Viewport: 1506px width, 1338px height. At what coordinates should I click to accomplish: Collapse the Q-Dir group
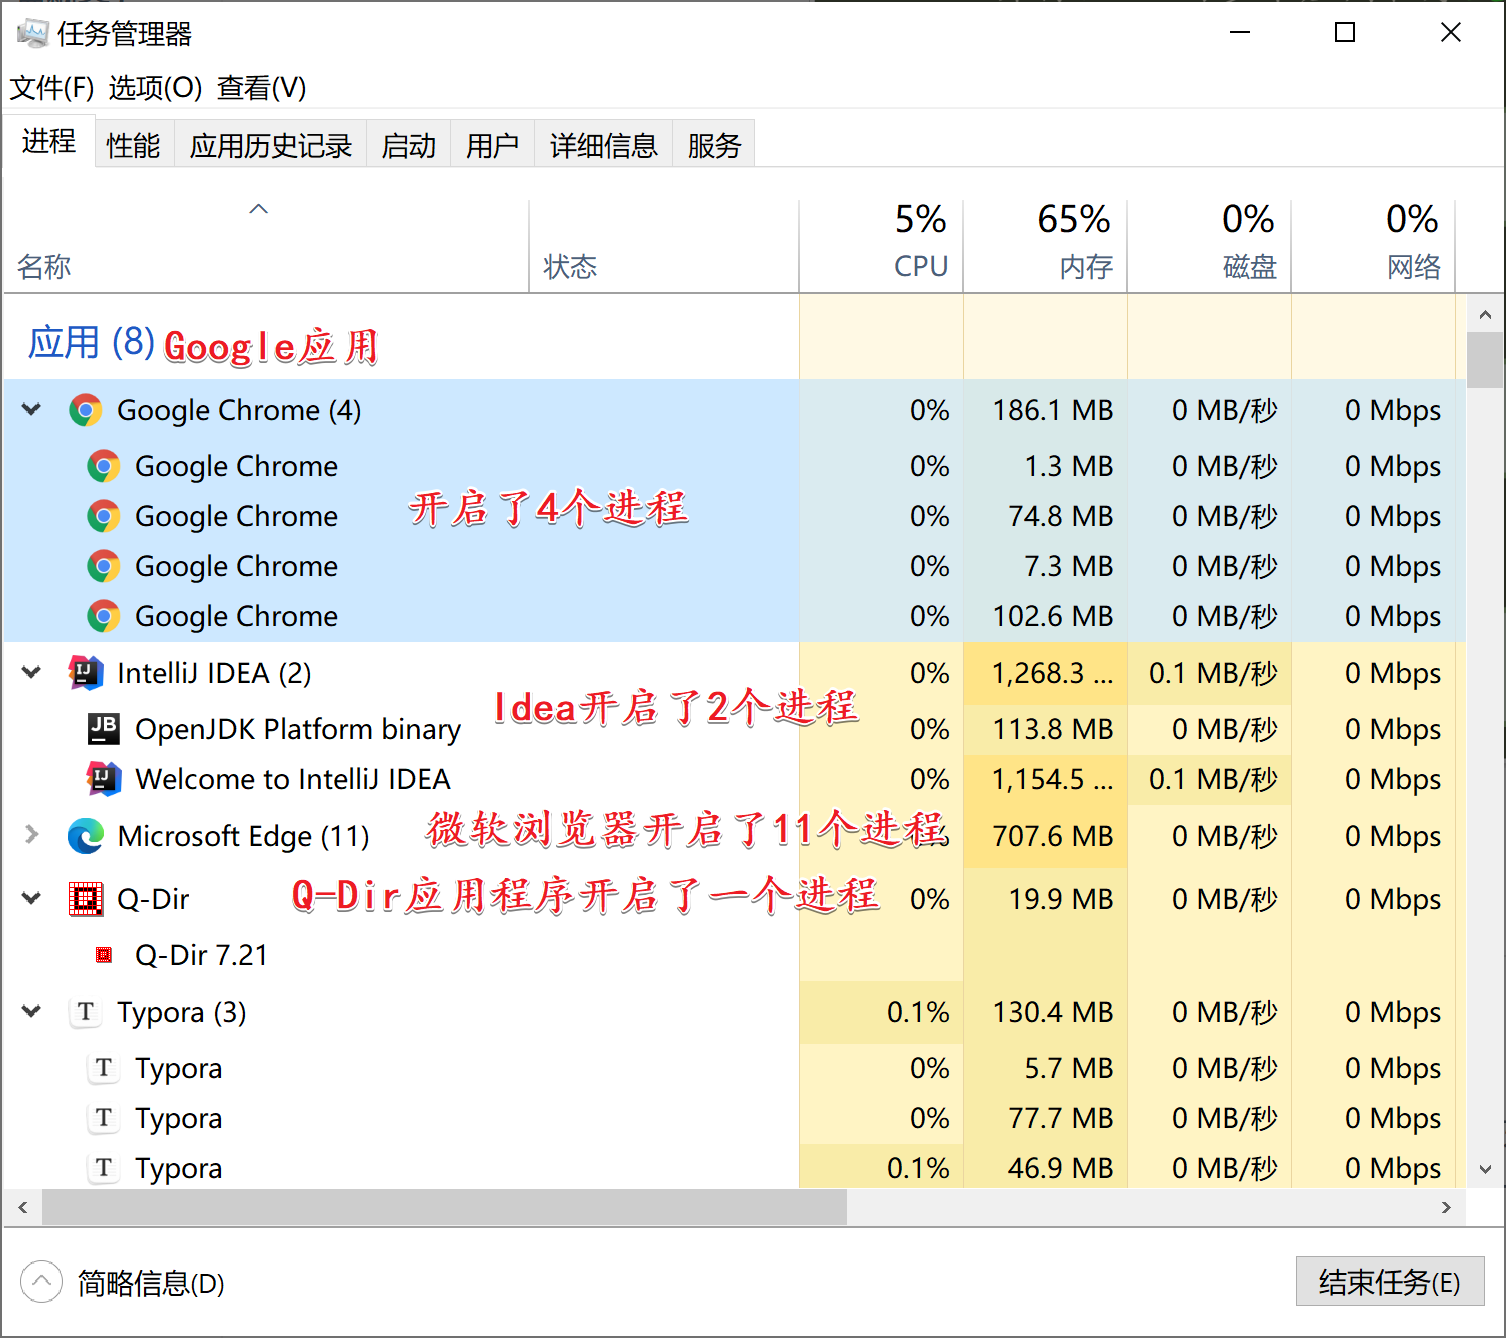coord(32,899)
